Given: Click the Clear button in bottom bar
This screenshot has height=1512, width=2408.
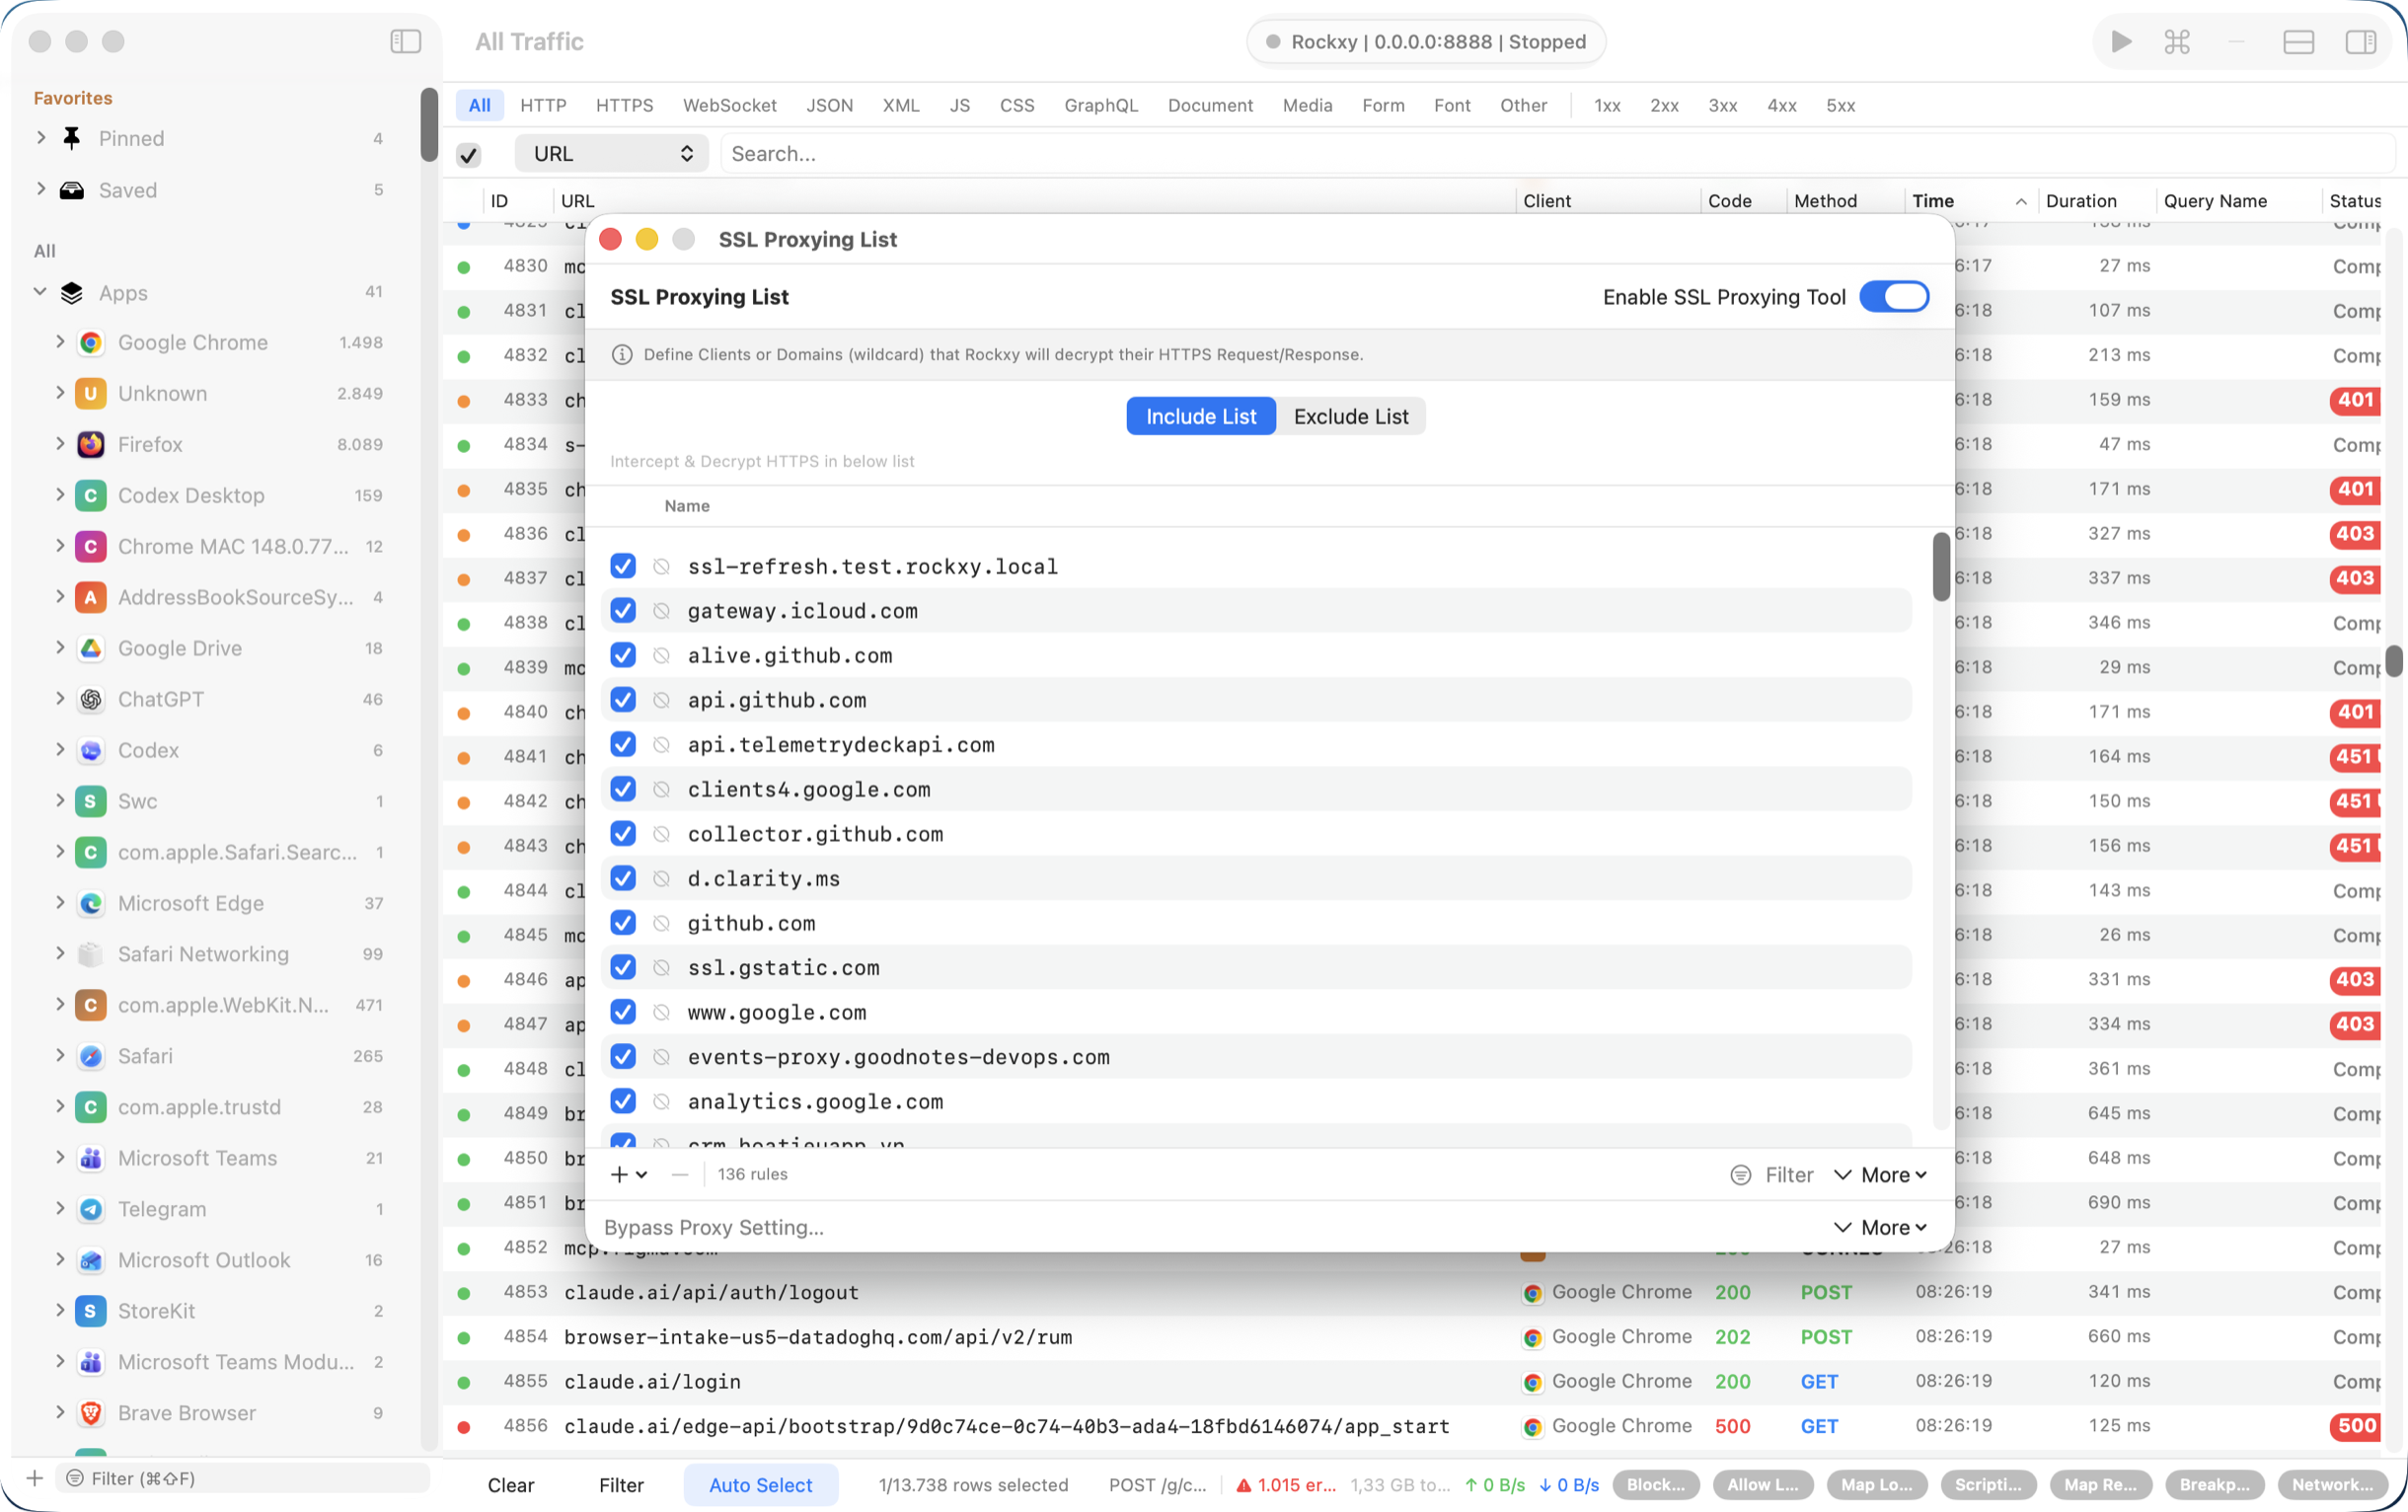Looking at the screenshot, I should [511, 1485].
